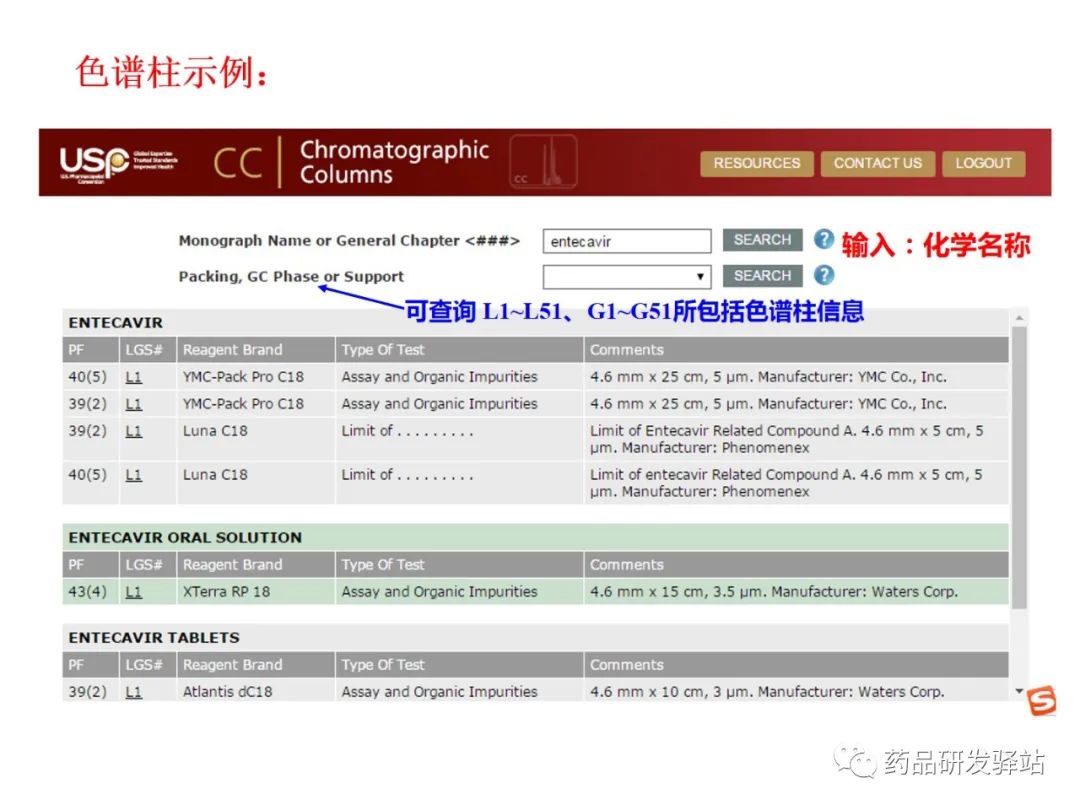The width and height of the screenshot is (1080, 810).
Task: Click the scrollbar down arrow
Action: [x=1019, y=691]
